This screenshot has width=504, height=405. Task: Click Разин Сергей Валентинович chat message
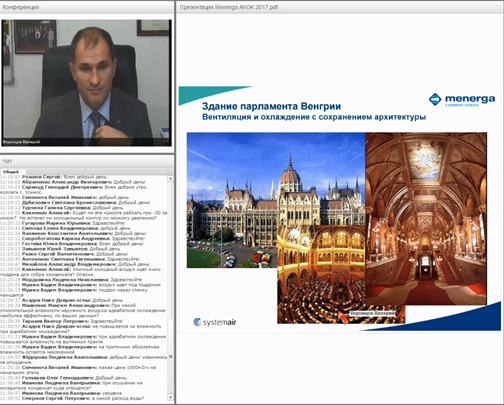coord(64,254)
